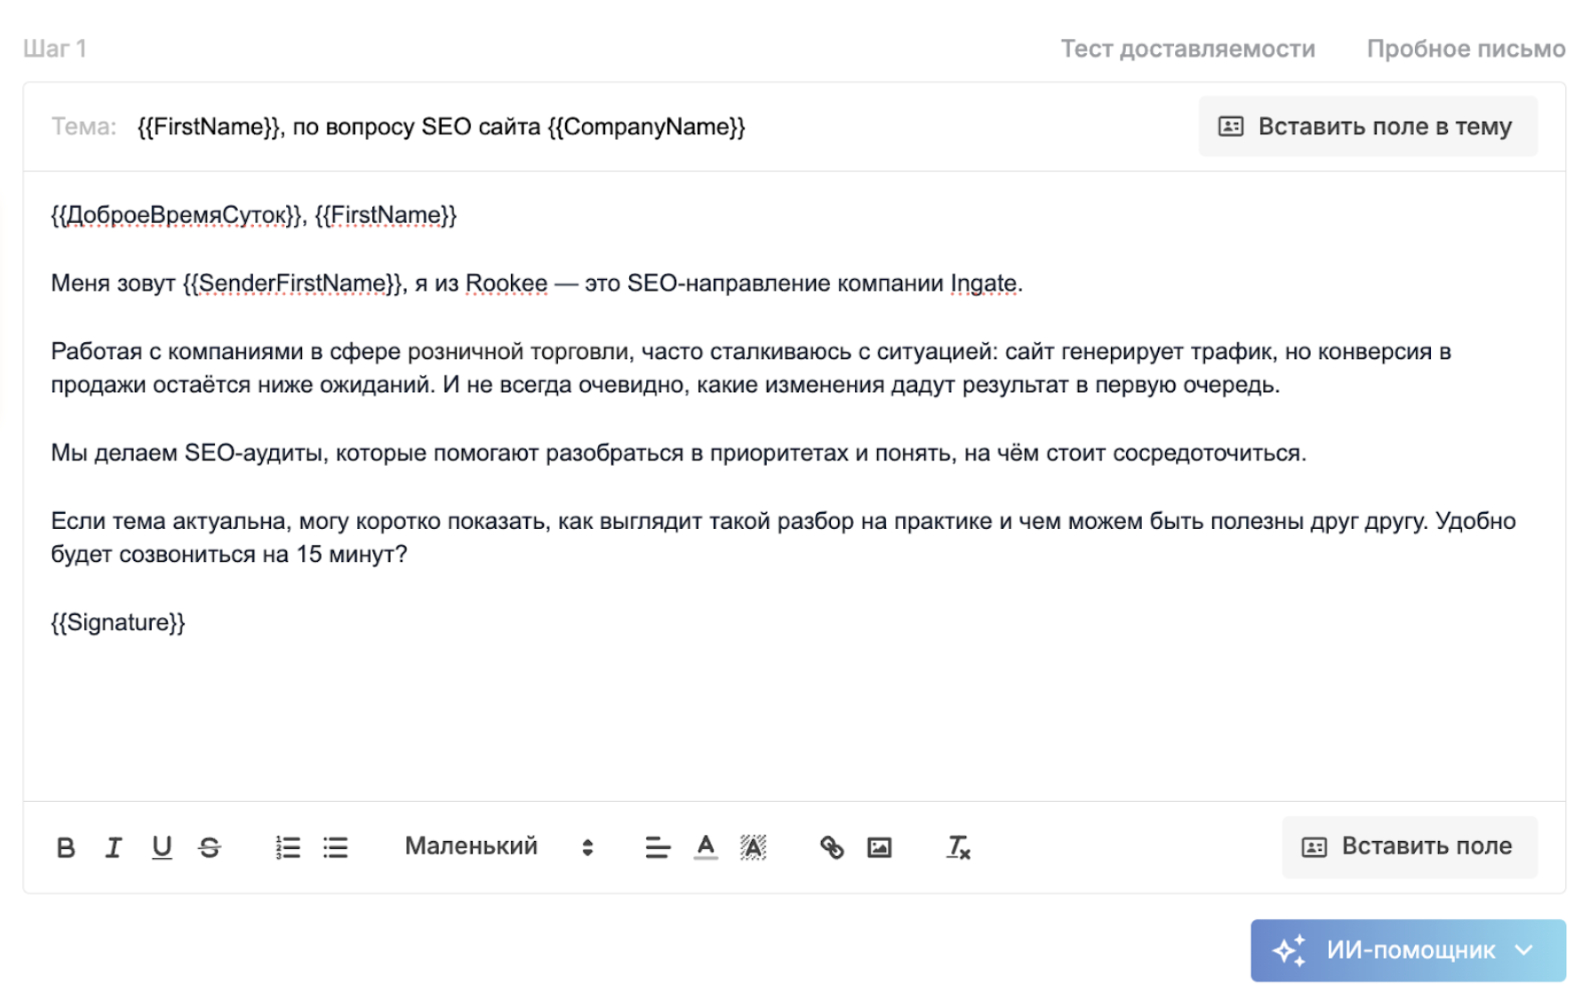Open the font size selector showing Маленький
The height and width of the screenshot is (1000, 1592).
point(470,846)
